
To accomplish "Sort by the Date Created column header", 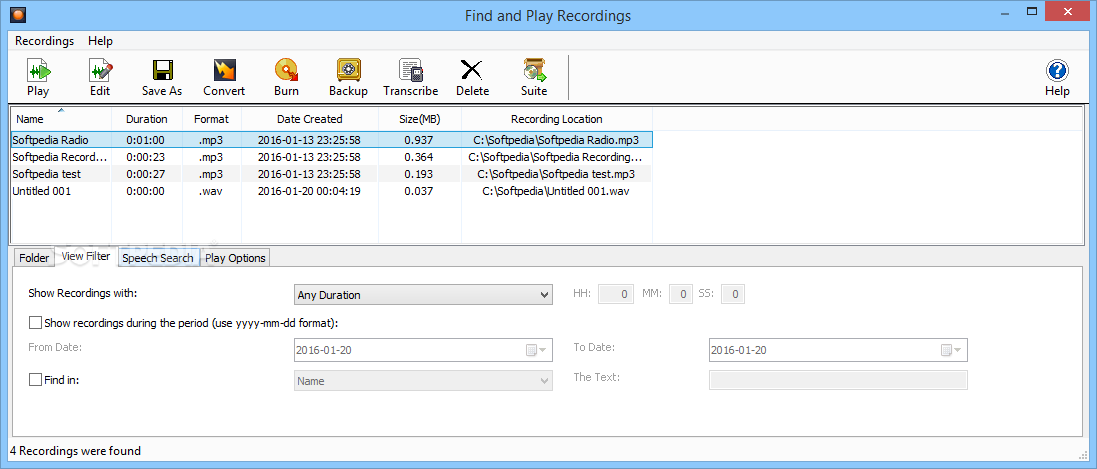I will click(x=310, y=119).
